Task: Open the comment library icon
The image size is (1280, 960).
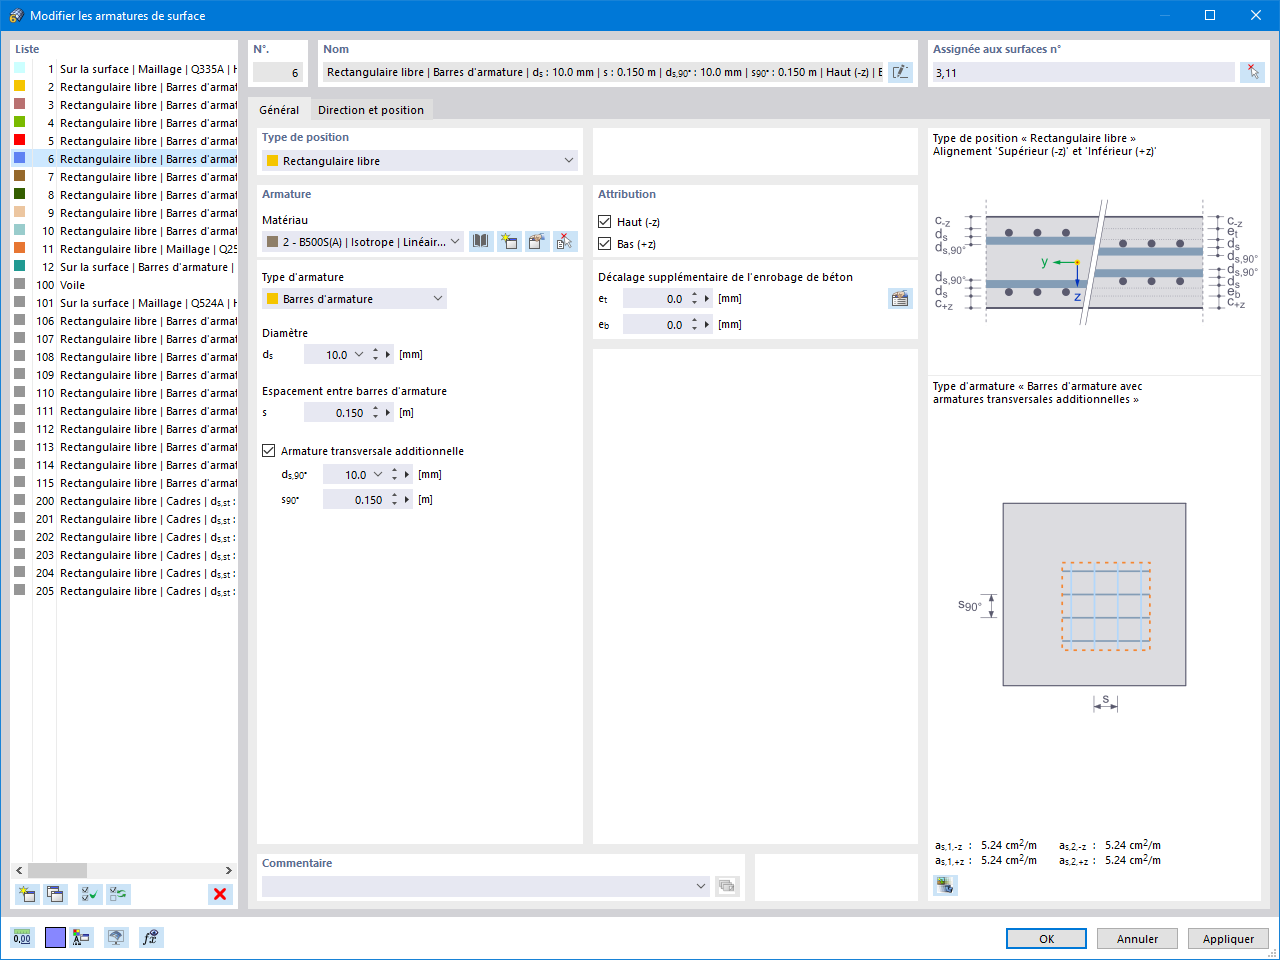Action: 727,886
